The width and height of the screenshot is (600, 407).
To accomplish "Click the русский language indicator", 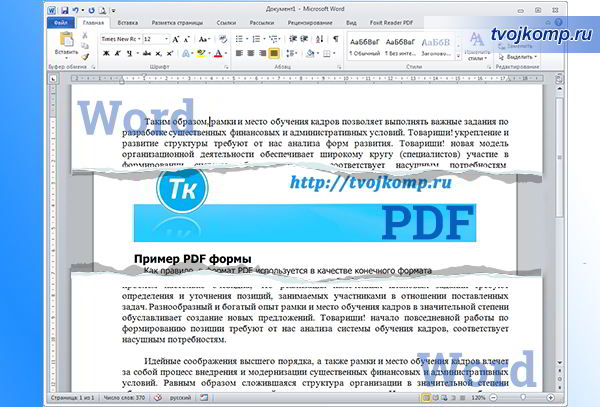I will [180, 398].
